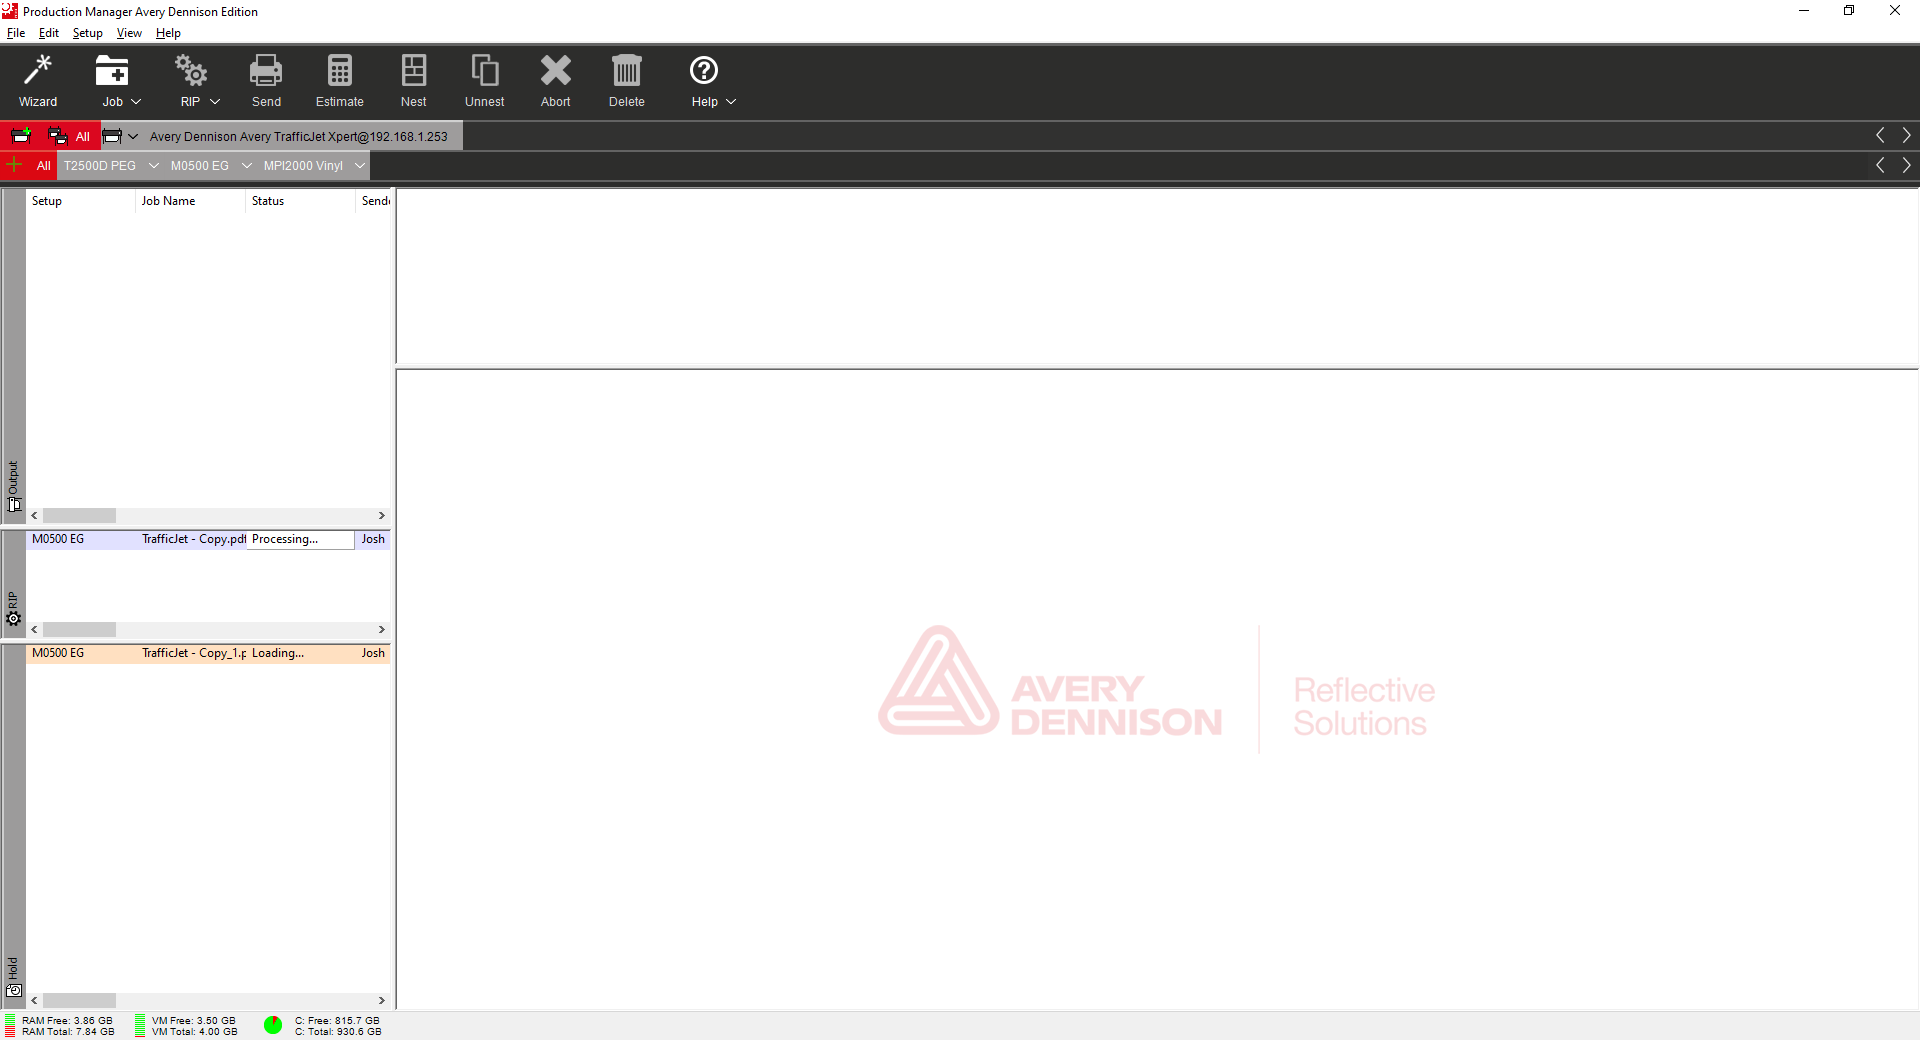
Task: Open the Job button dropdown arrow
Action: [136, 102]
